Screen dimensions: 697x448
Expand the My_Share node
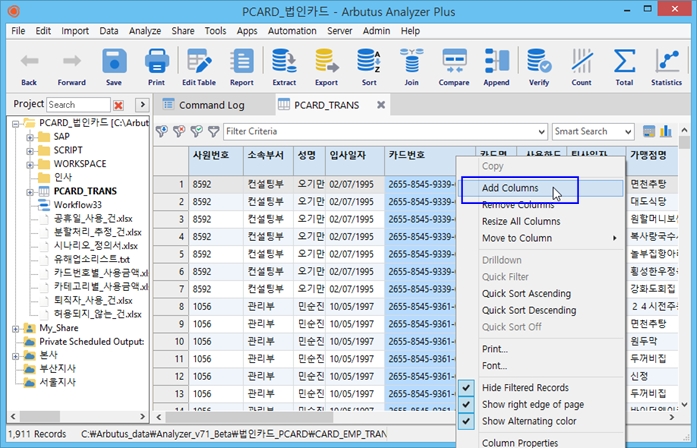pos(16,329)
